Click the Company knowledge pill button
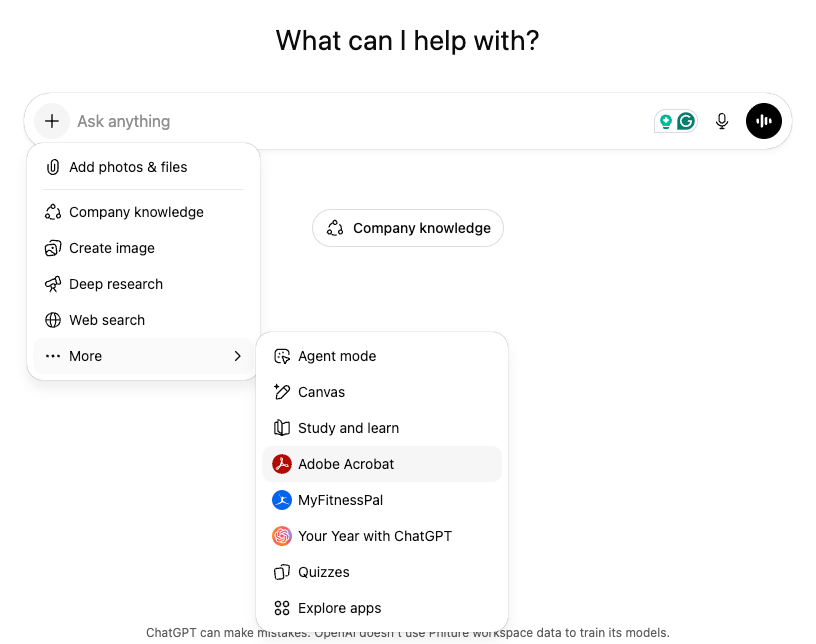The width and height of the screenshot is (816, 644). pyautogui.click(x=408, y=228)
